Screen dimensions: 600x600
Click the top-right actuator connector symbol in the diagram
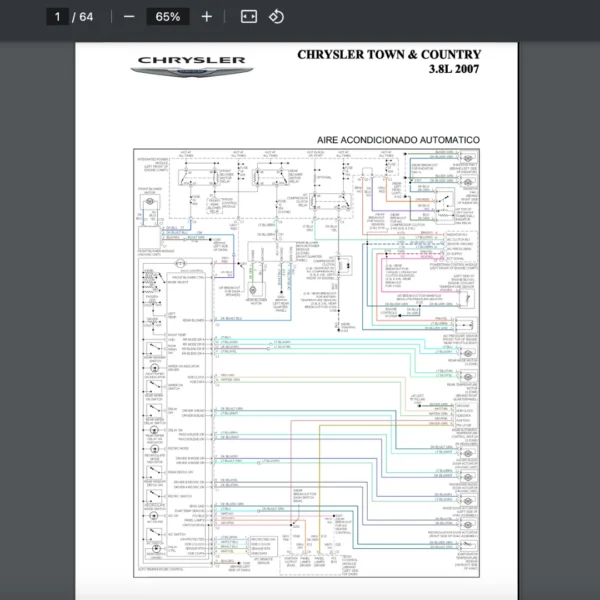(467, 160)
